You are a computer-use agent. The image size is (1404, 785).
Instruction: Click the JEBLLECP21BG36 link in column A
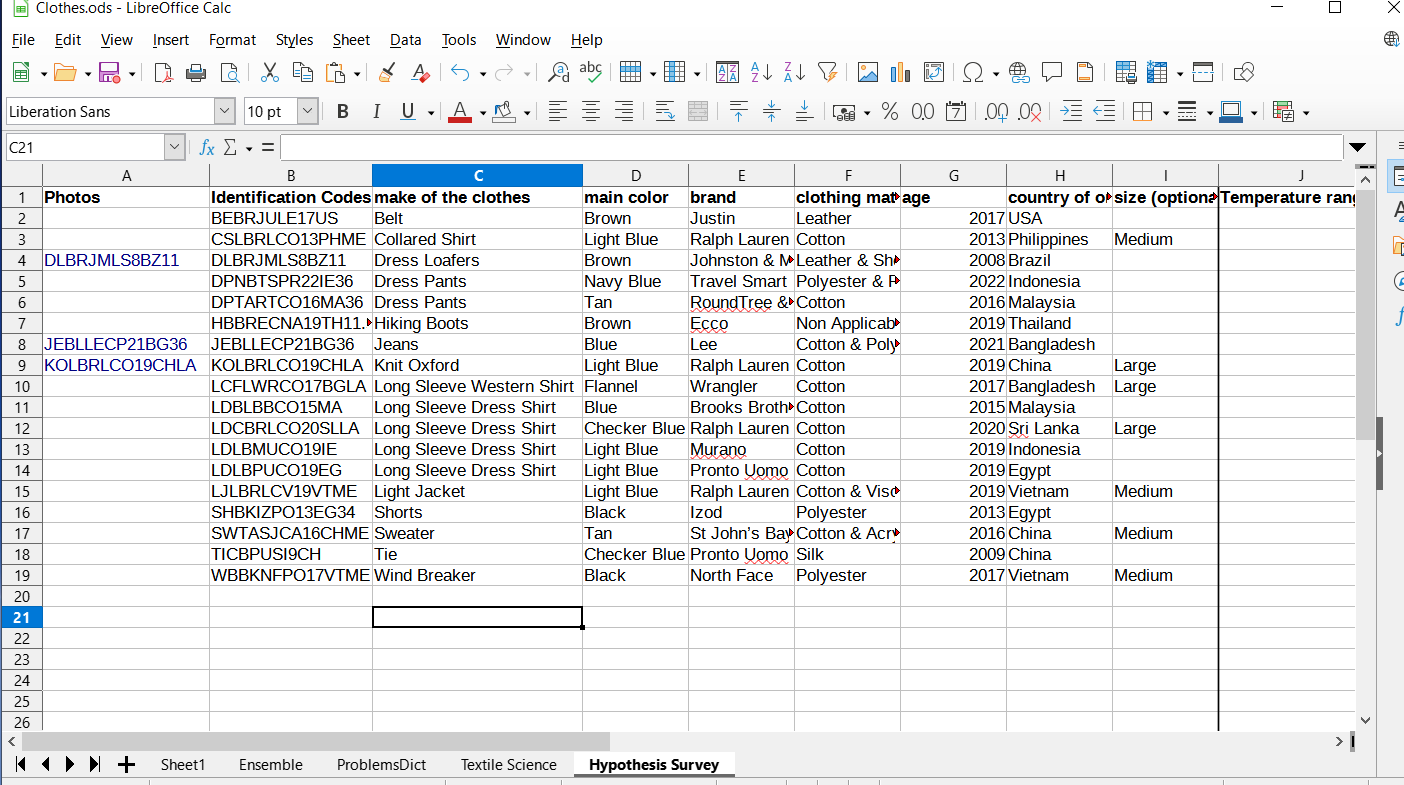point(115,344)
